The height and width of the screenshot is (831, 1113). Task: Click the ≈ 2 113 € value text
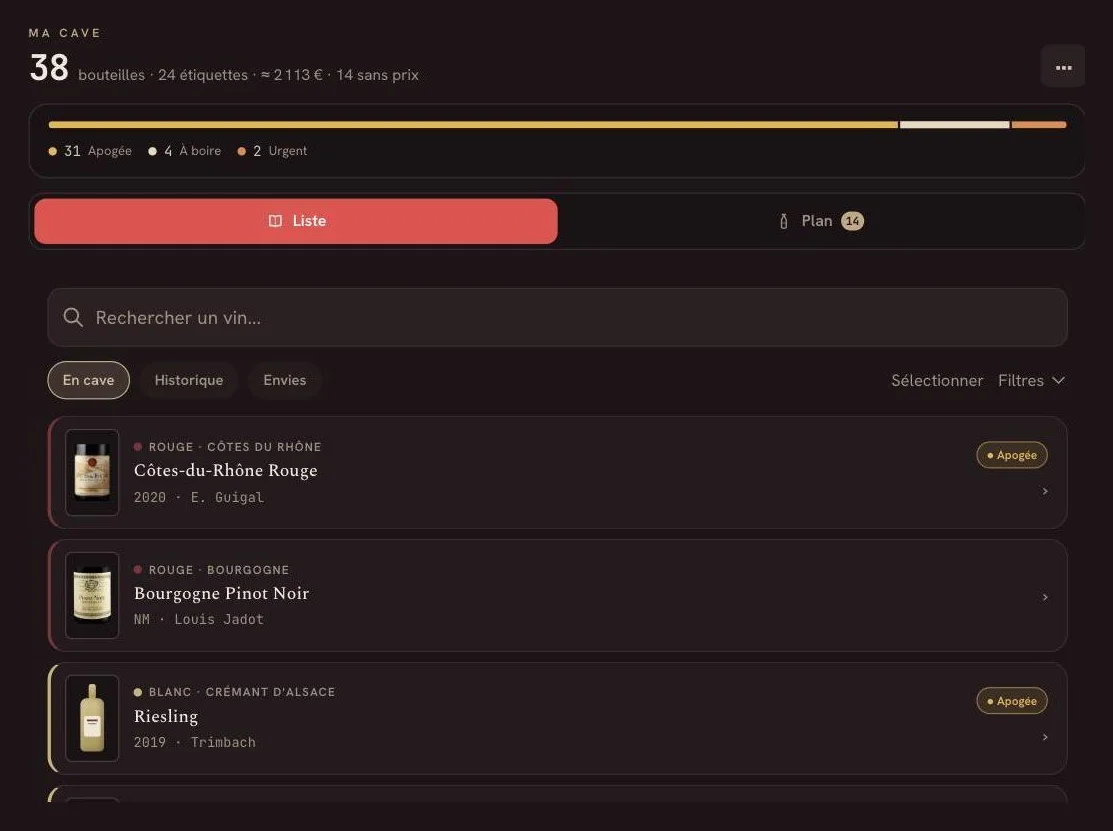click(x=292, y=75)
